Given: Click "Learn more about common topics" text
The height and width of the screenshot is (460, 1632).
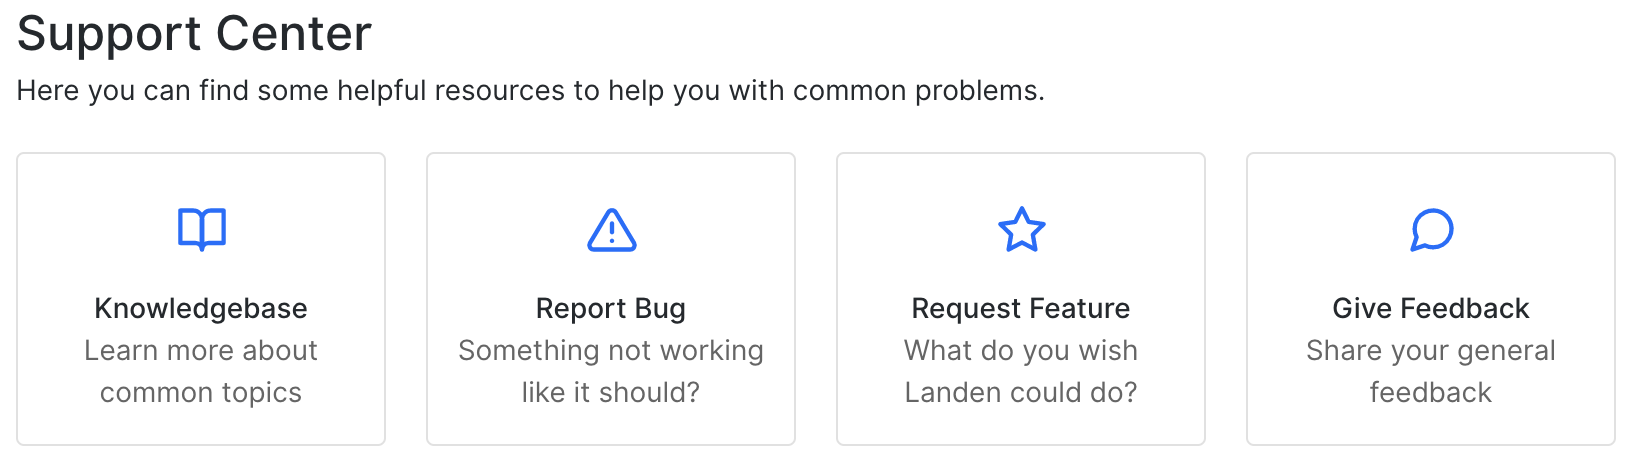Looking at the screenshot, I should pos(201,371).
